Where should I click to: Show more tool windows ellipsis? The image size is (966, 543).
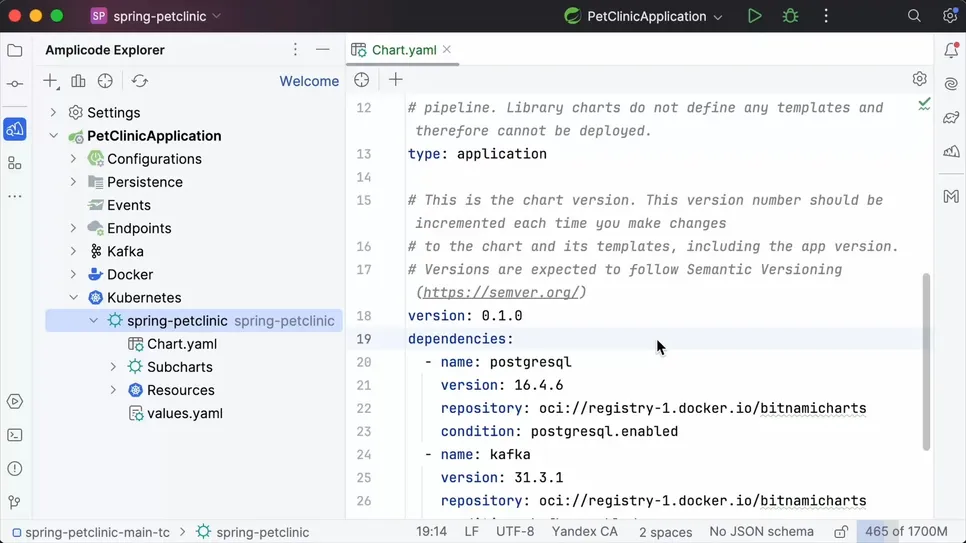pos(15,197)
